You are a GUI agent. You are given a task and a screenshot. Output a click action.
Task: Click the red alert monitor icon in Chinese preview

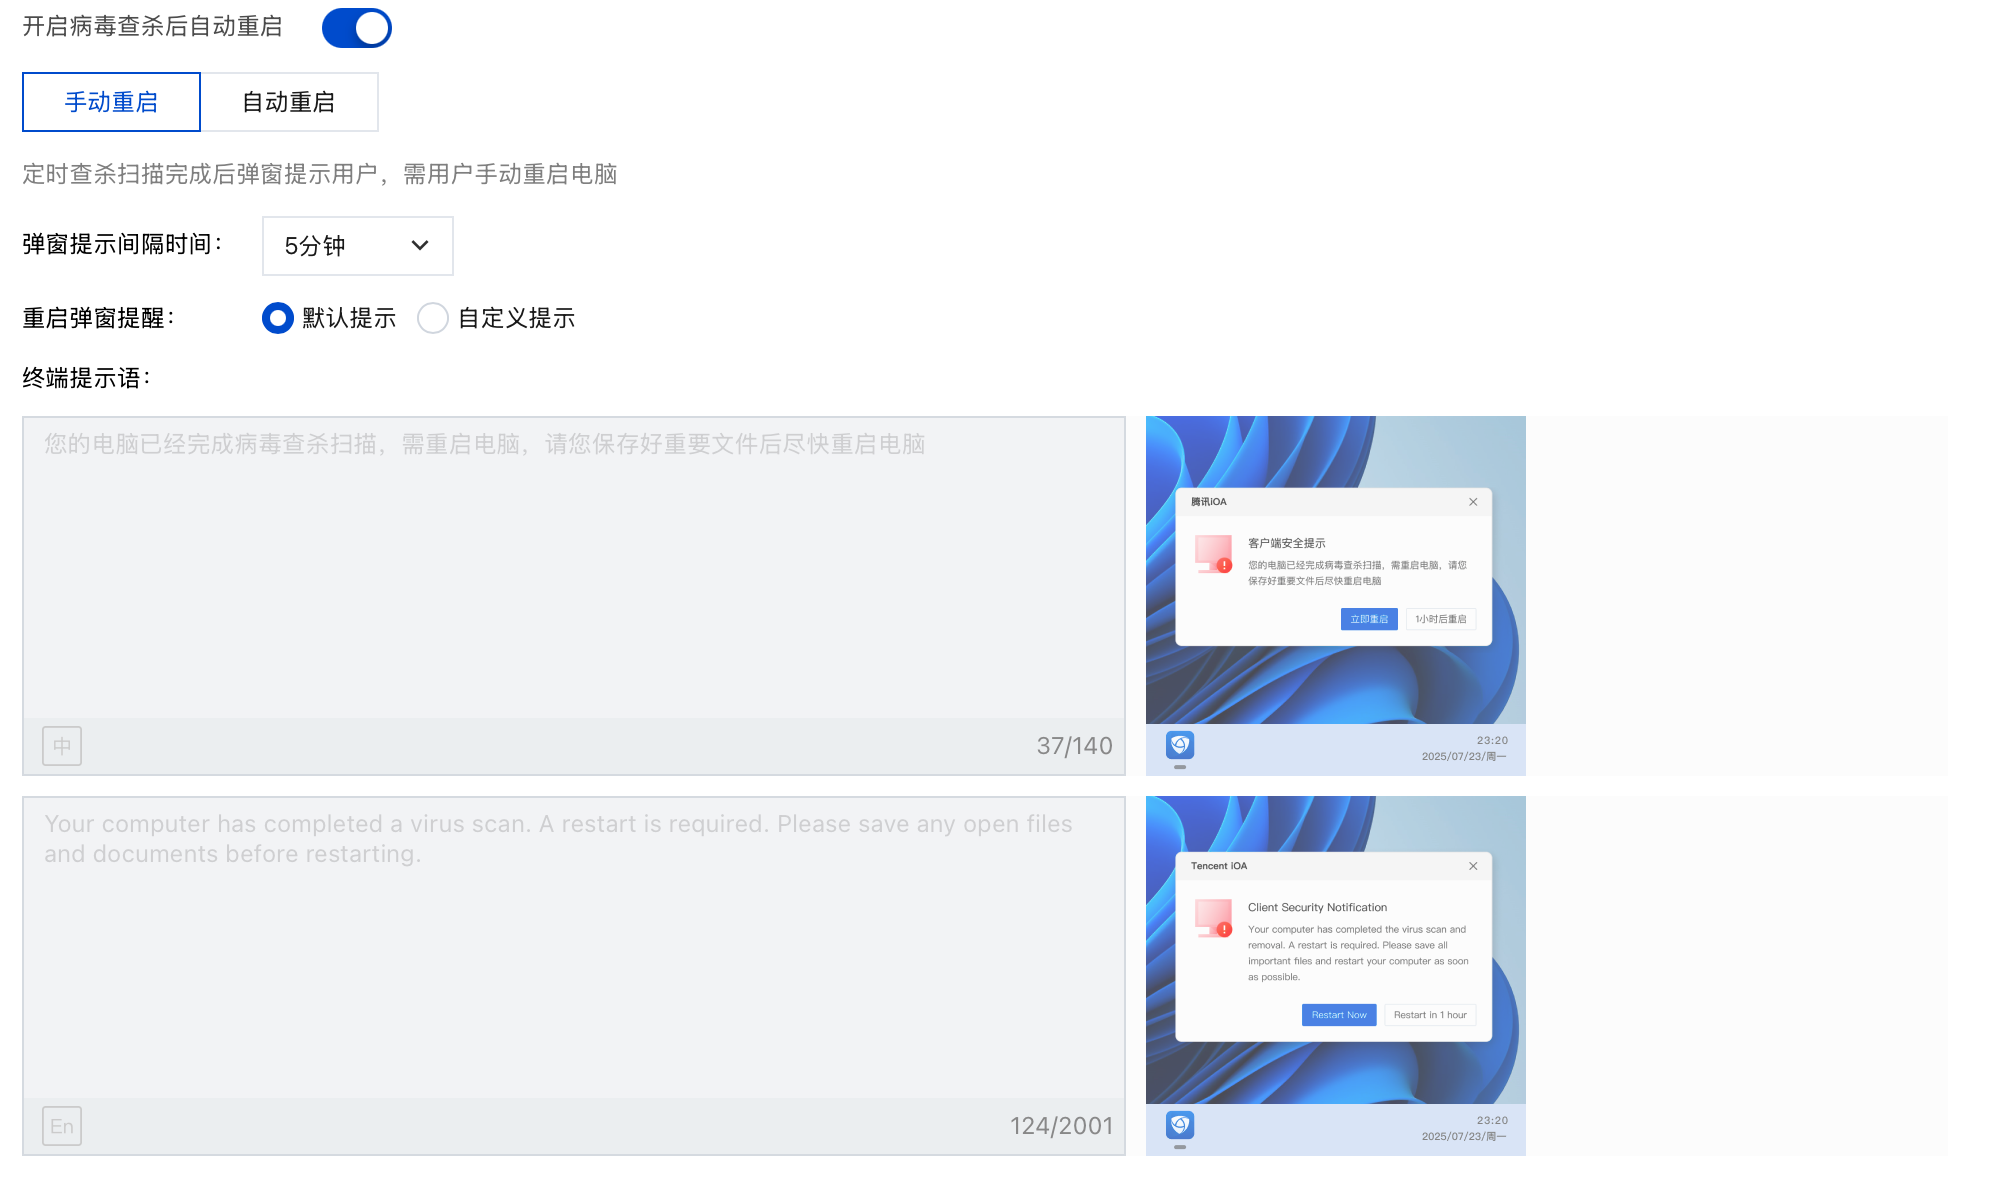[x=1214, y=553]
